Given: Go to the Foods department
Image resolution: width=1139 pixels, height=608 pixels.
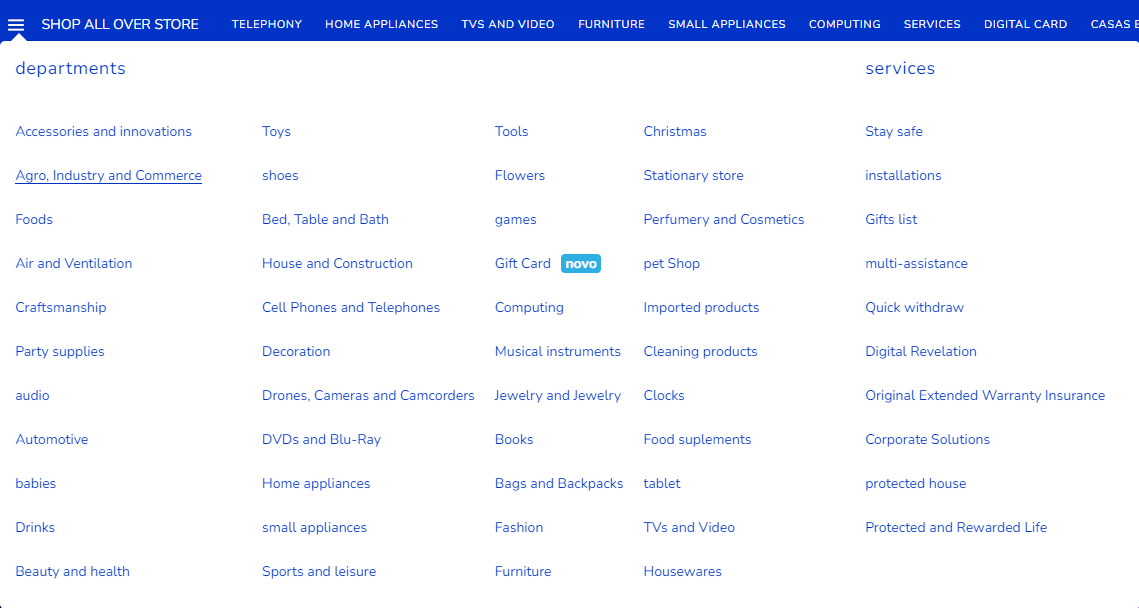Looking at the screenshot, I should [34, 219].
